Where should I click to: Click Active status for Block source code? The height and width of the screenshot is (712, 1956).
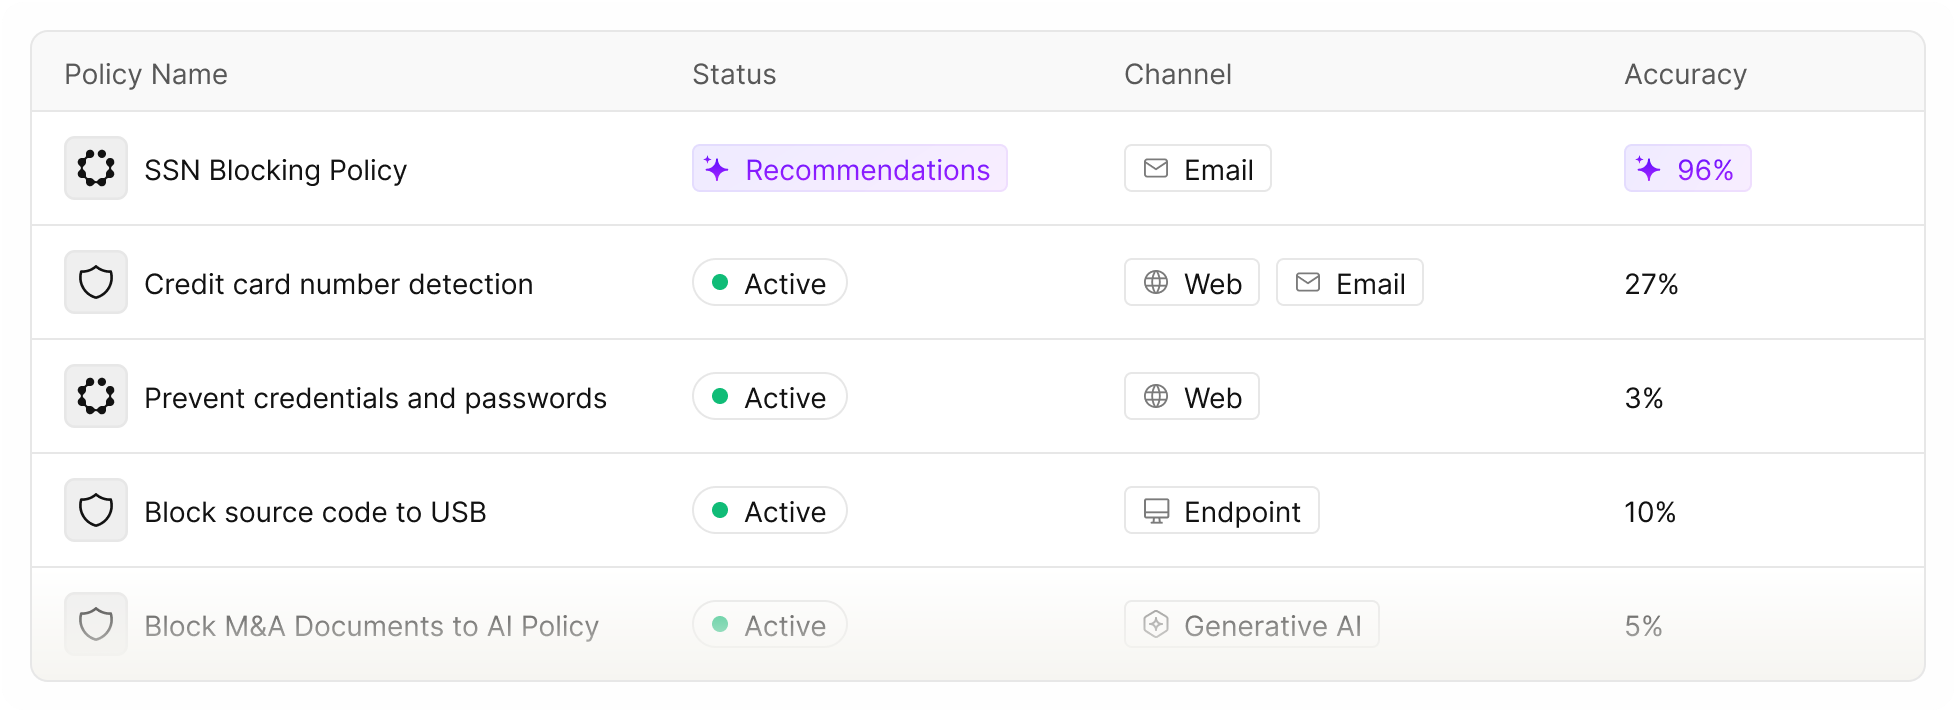pyautogui.click(x=769, y=511)
